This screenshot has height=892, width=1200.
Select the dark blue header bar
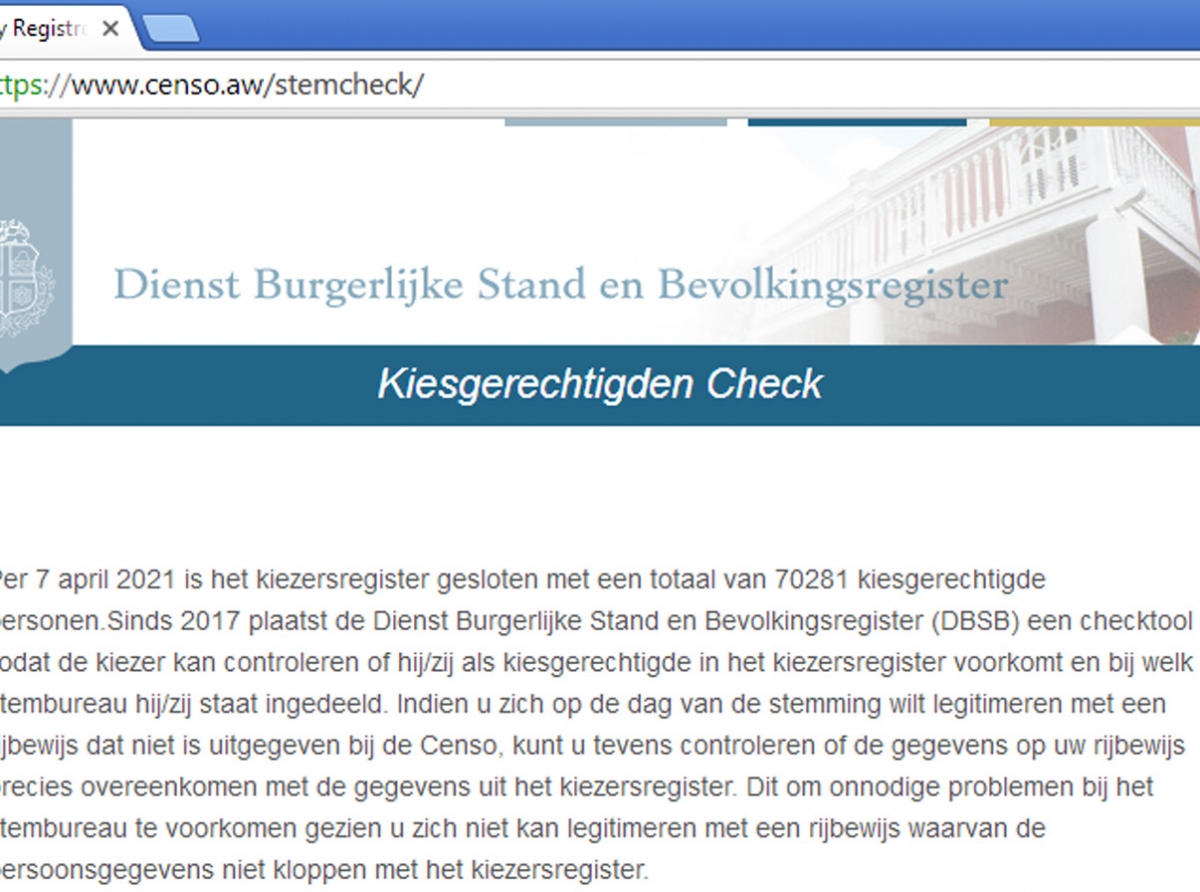pyautogui.click(x=857, y=122)
